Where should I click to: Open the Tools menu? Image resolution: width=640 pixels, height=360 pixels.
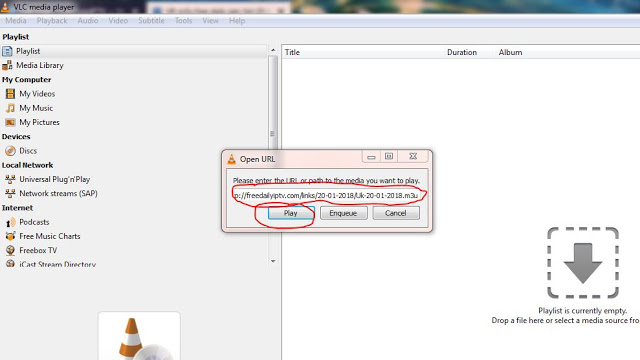(183, 21)
